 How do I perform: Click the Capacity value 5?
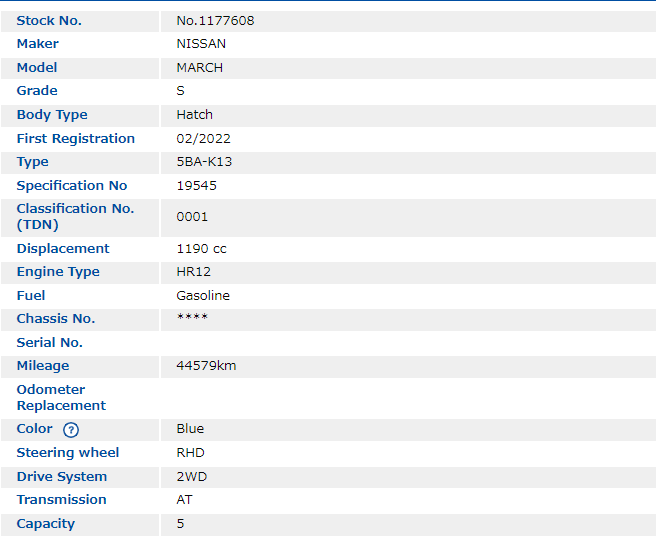(180, 524)
